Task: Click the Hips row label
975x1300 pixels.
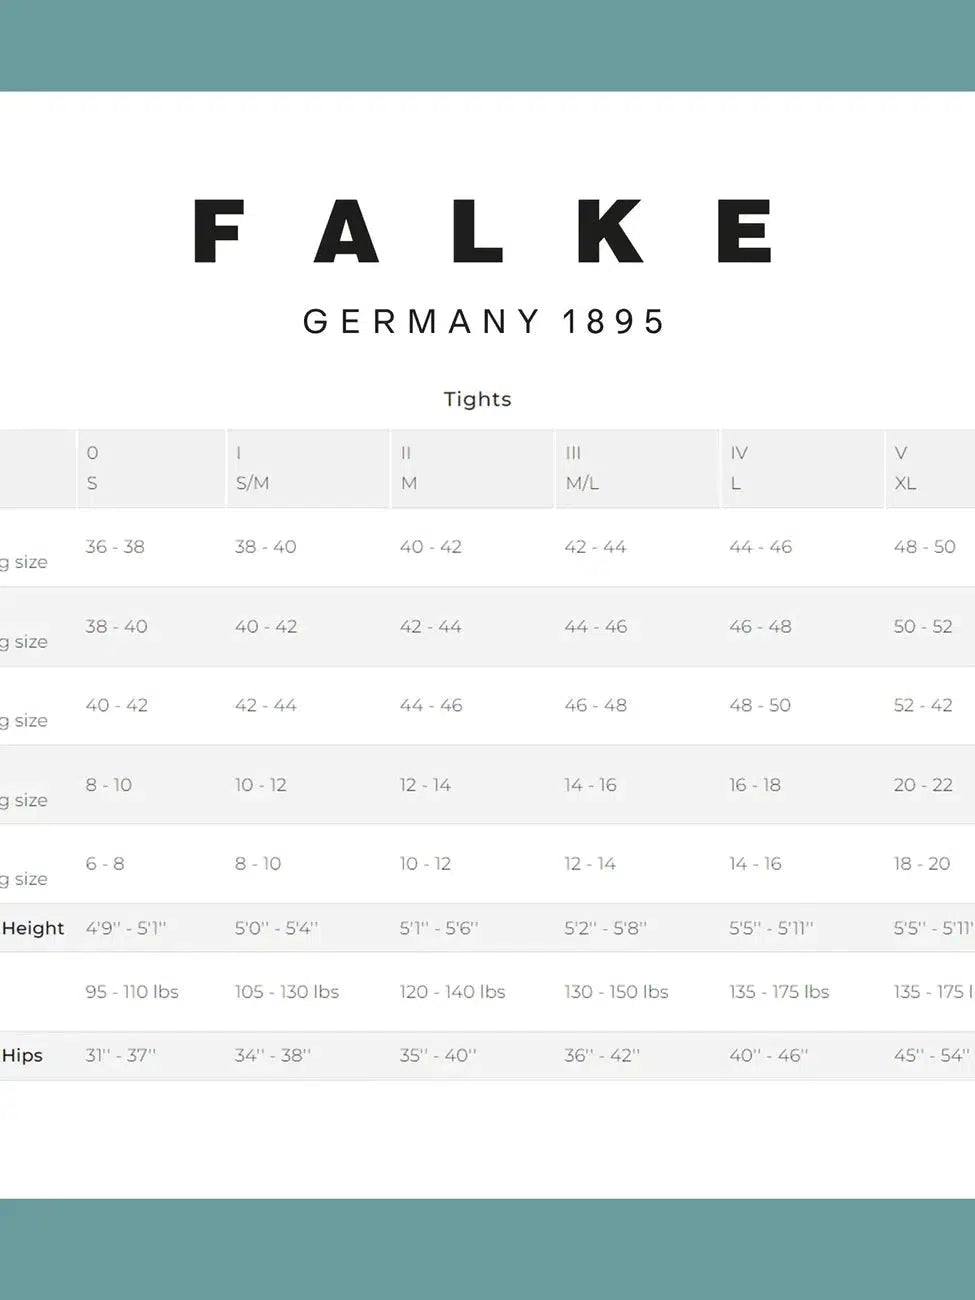Action: (22, 1055)
